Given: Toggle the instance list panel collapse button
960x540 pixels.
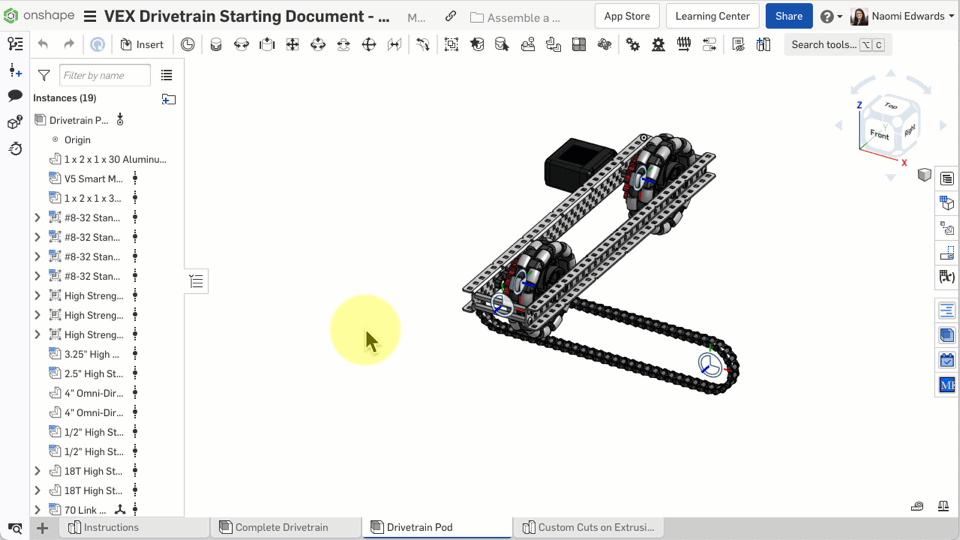Looking at the screenshot, I should [x=196, y=282].
